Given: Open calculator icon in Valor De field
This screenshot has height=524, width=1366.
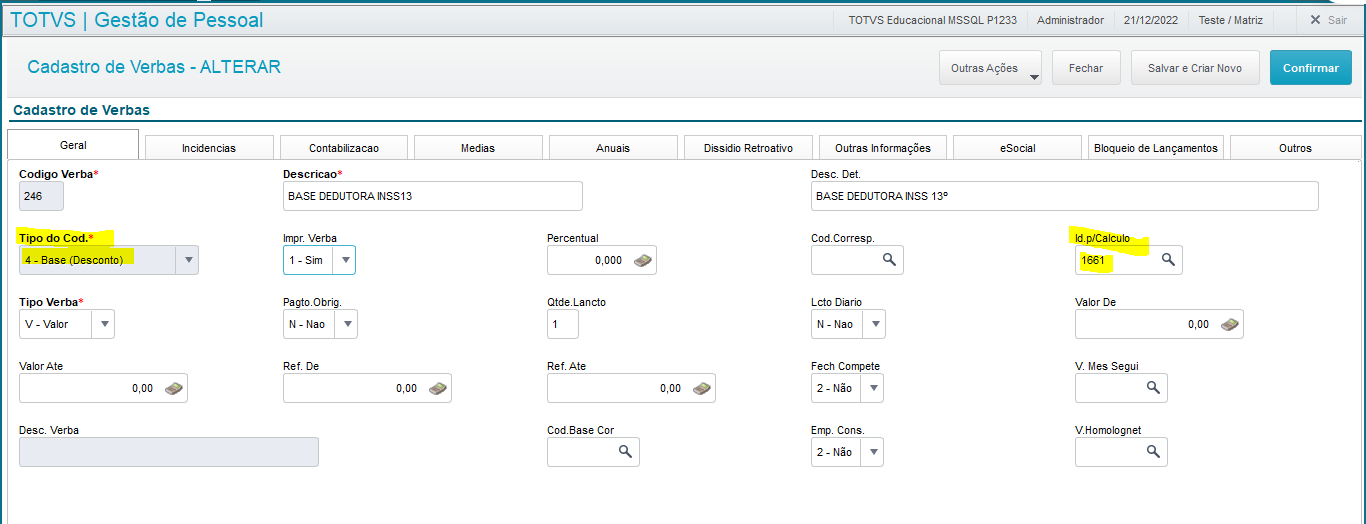Looking at the screenshot, I should (1229, 324).
